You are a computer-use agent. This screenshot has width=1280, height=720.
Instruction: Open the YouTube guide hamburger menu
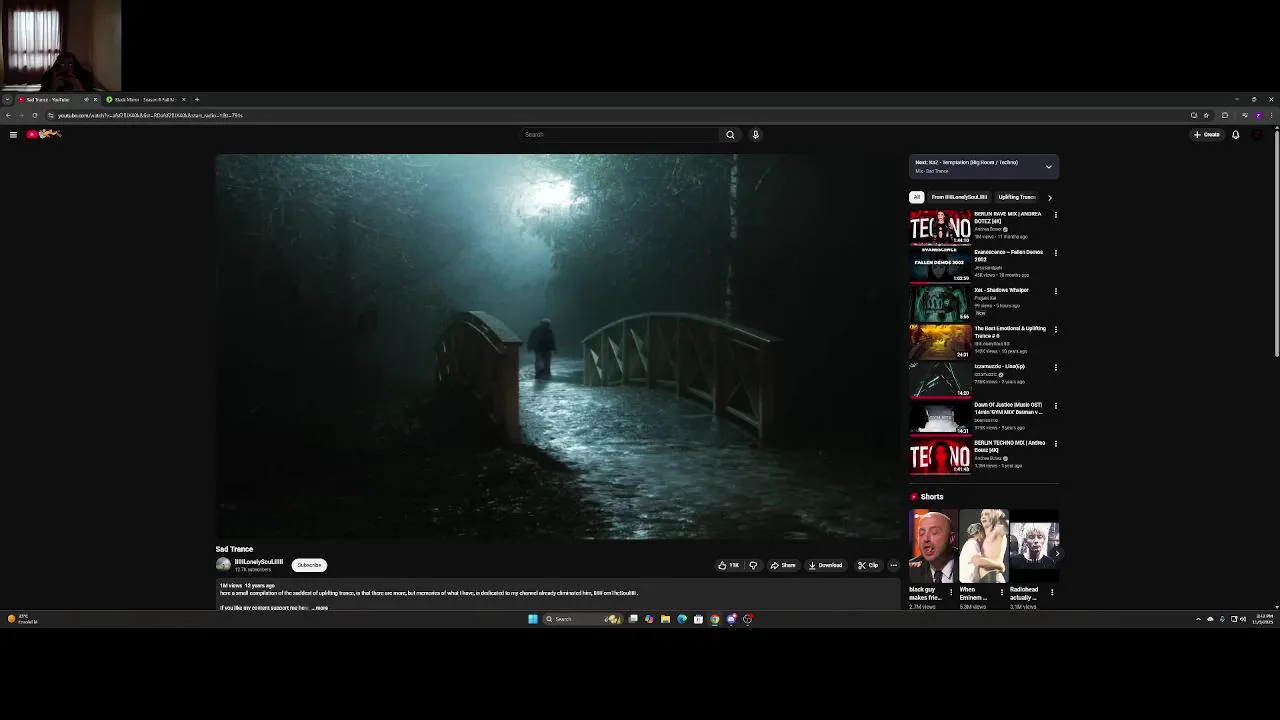click(13, 134)
